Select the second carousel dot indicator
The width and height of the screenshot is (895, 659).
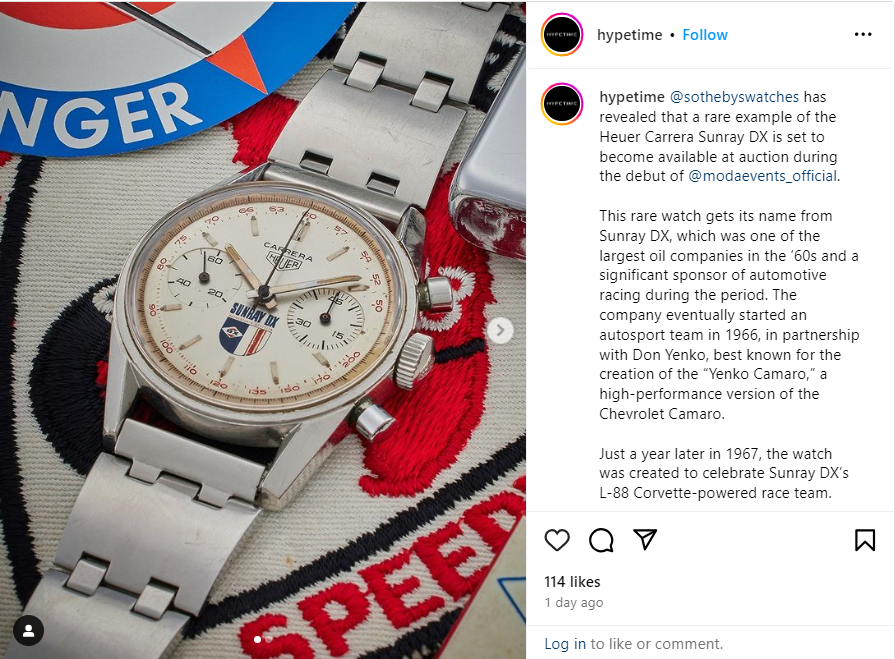click(268, 640)
